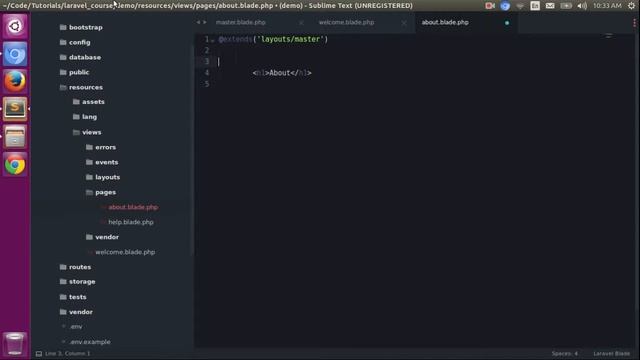Open the network indicator in top panel
640x360 pixels.
click(x=520, y=6)
